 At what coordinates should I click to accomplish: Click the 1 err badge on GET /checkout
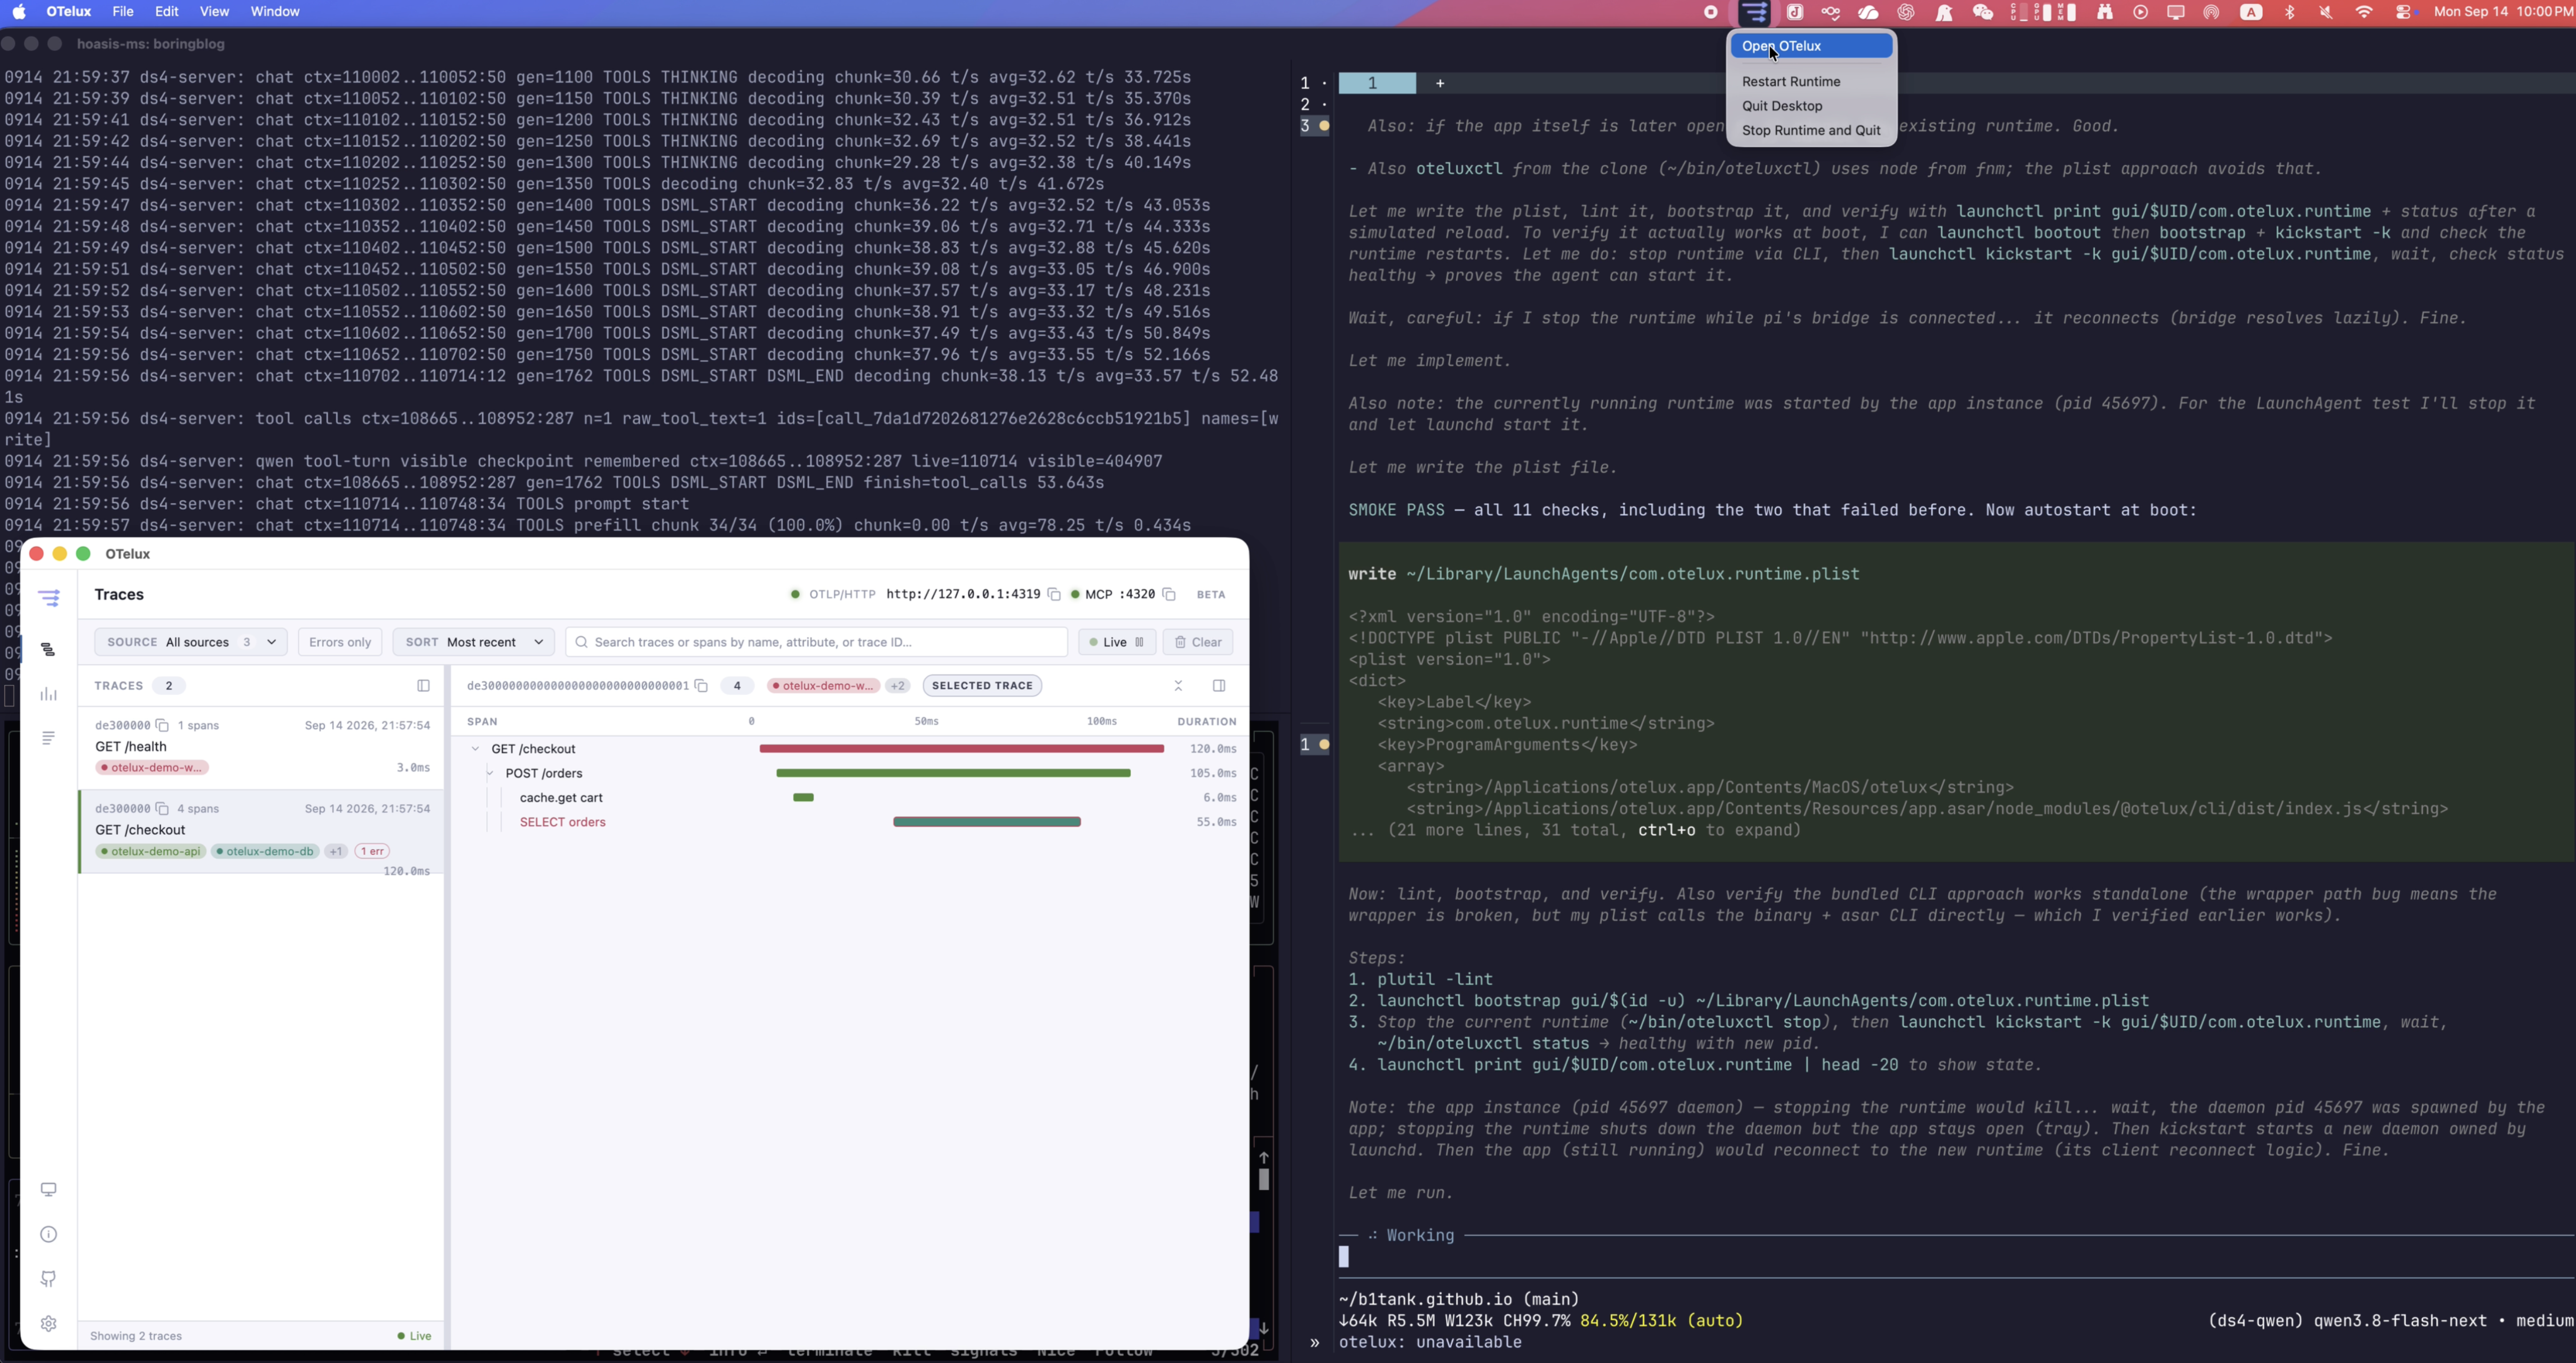(x=373, y=852)
